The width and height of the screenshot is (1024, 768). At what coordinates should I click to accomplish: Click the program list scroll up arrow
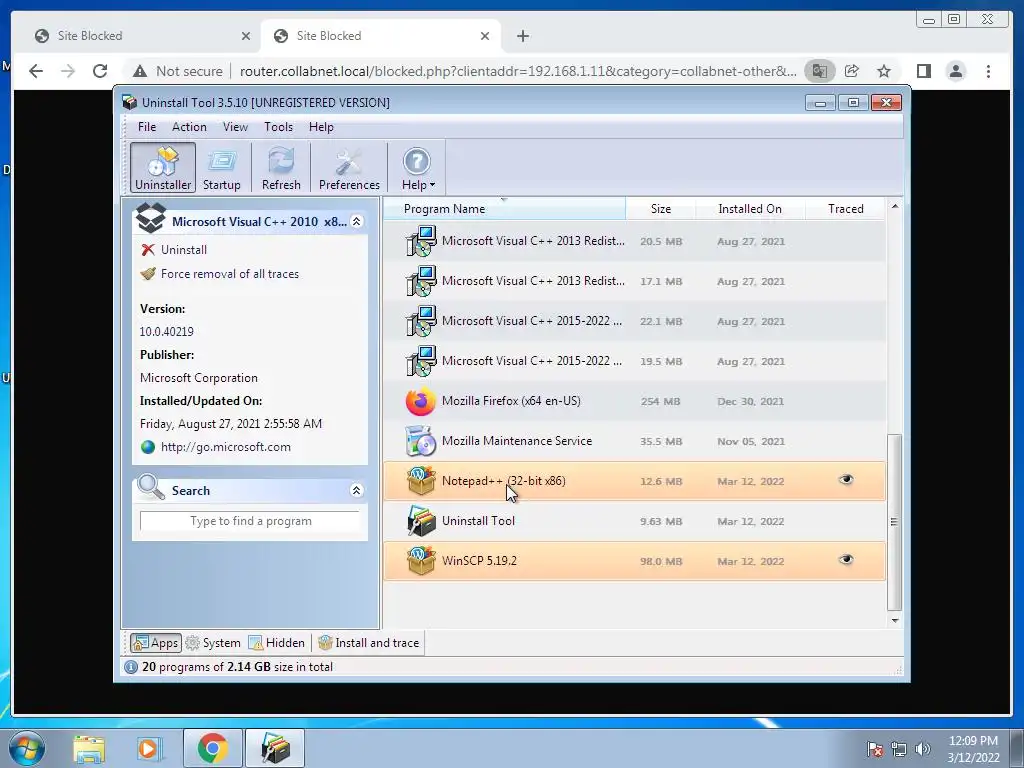pos(895,206)
